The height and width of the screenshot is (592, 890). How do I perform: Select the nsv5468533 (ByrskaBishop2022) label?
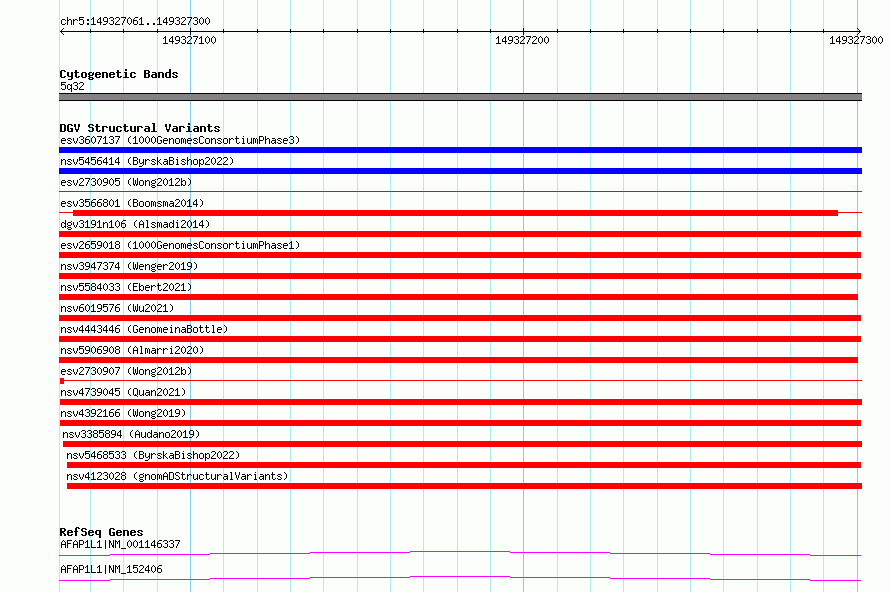tap(153, 455)
